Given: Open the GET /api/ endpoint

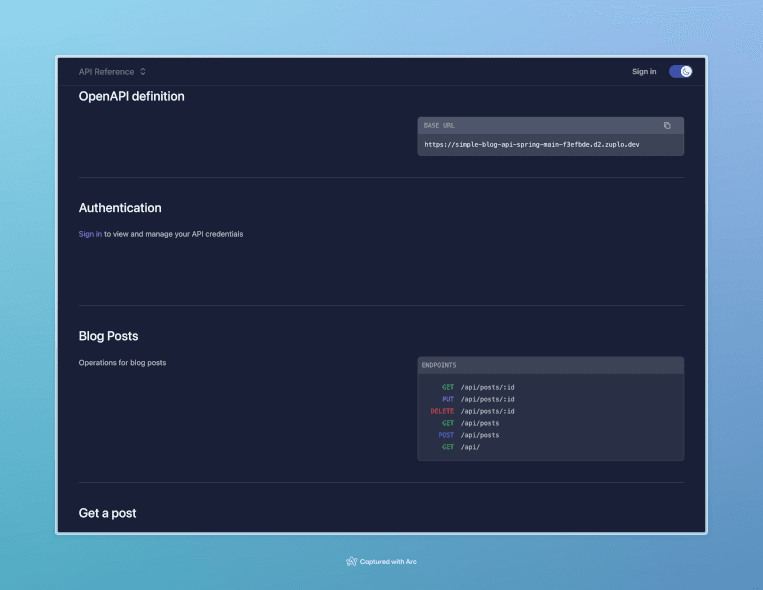Looking at the screenshot, I should click(460, 447).
